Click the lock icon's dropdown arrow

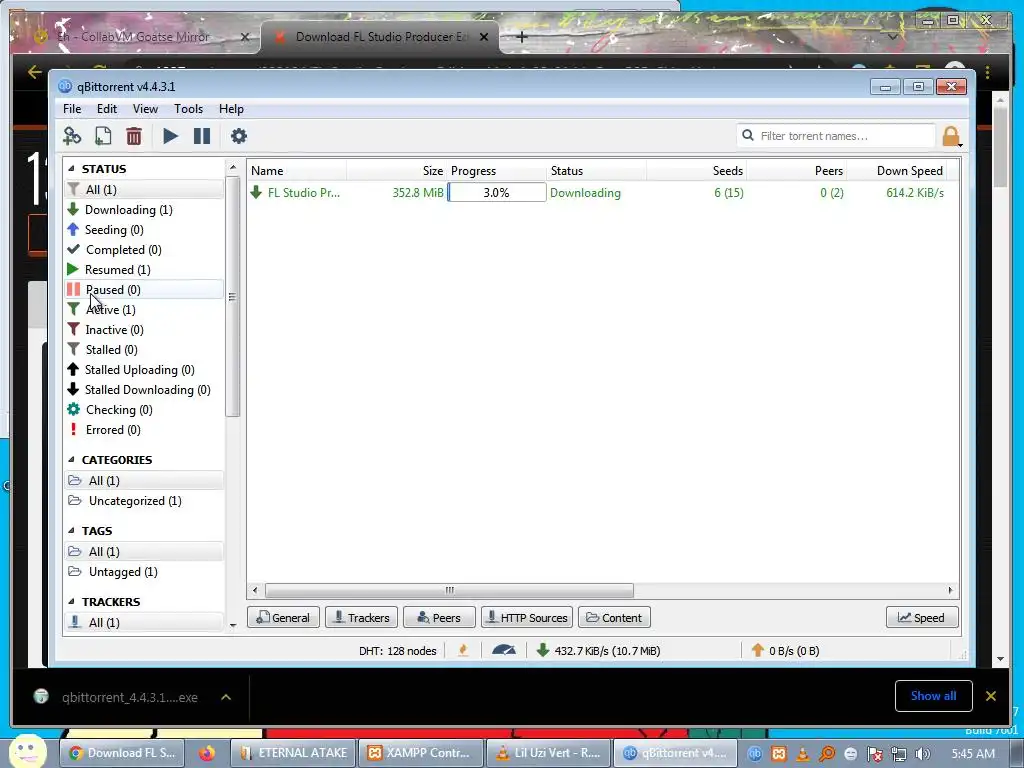click(961, 145)
